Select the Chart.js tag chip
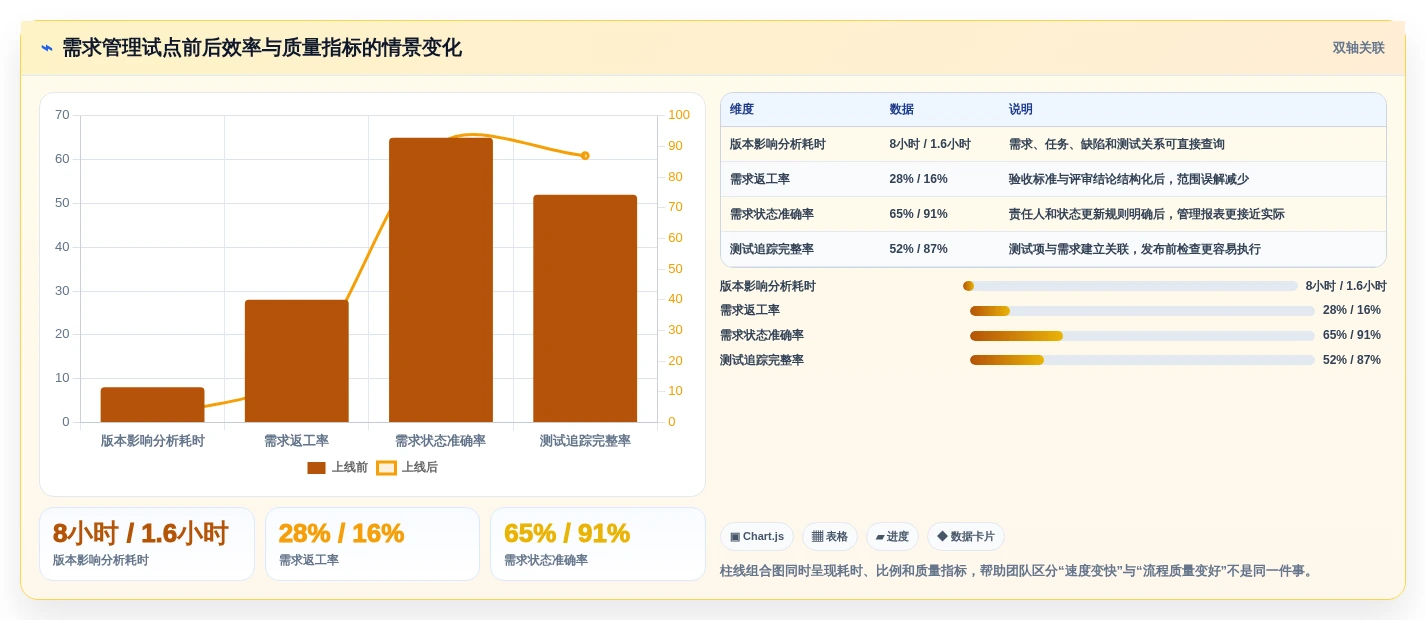 coord(757,537)
